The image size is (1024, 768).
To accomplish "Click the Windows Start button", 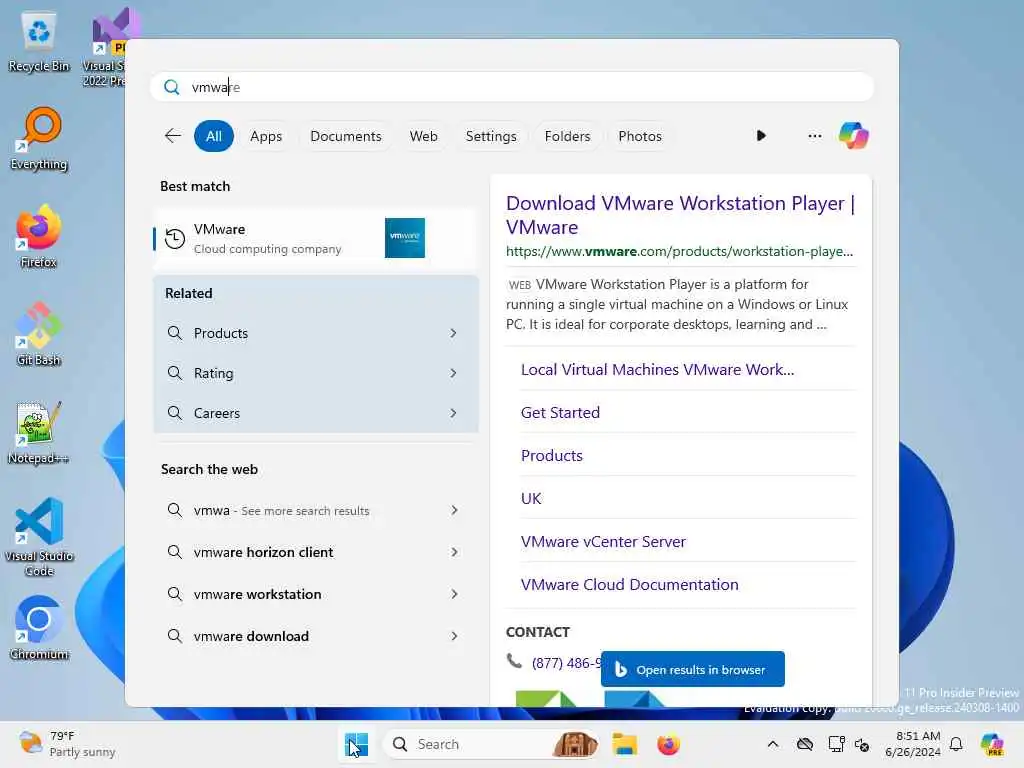I will pyautogui.click(x=356, y=744).
